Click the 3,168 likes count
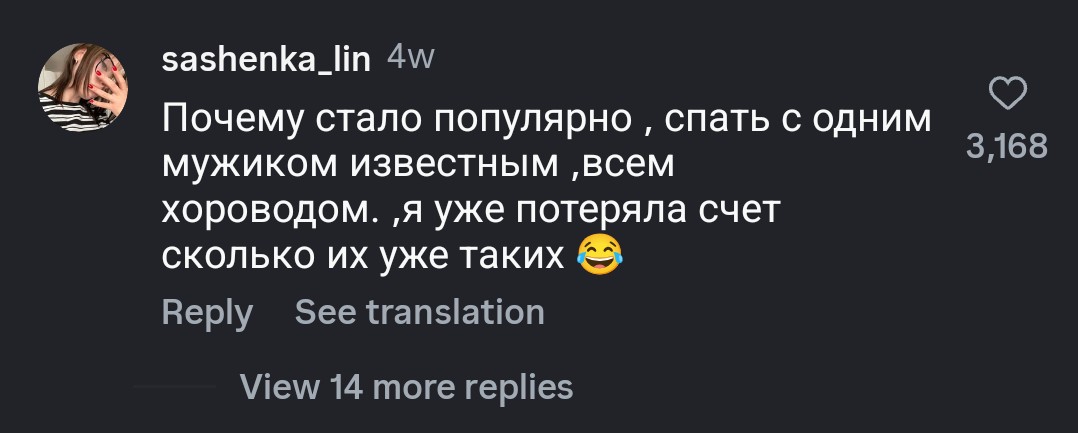The width and height of the screenshot is (1078, 433). coord(1007,147)
